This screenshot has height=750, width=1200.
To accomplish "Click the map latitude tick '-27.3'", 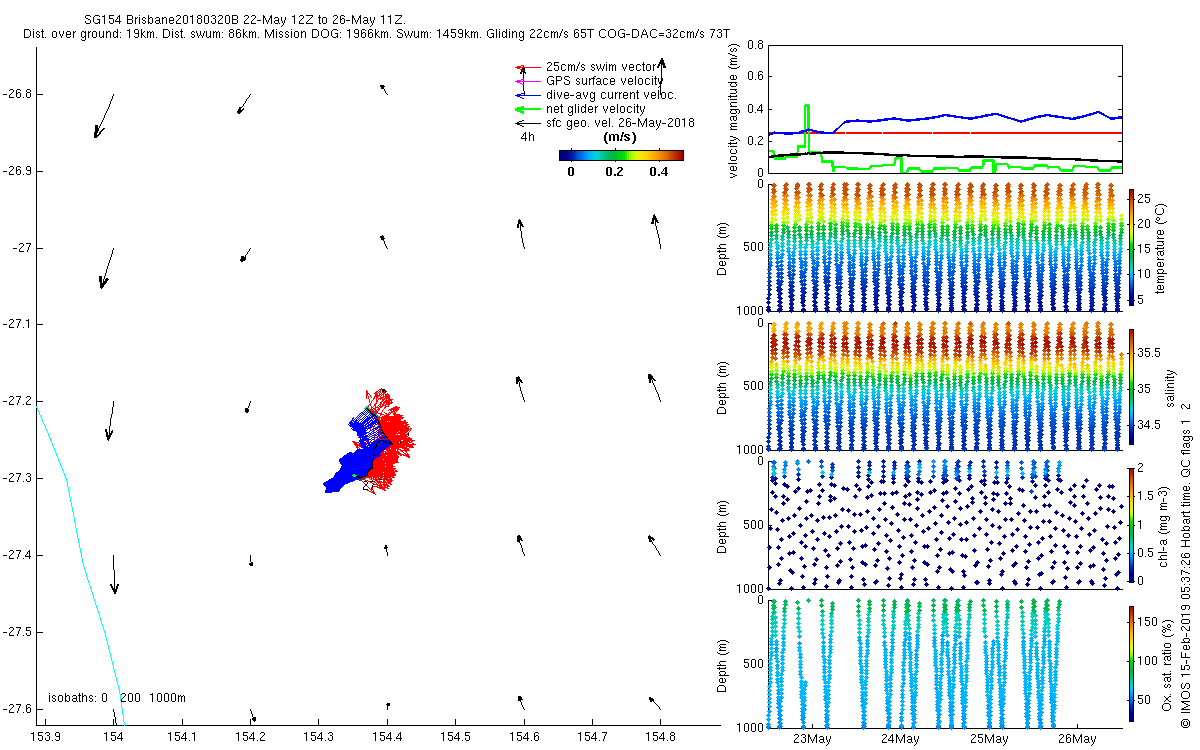I will pyautogui.click(x=17, y=478).
